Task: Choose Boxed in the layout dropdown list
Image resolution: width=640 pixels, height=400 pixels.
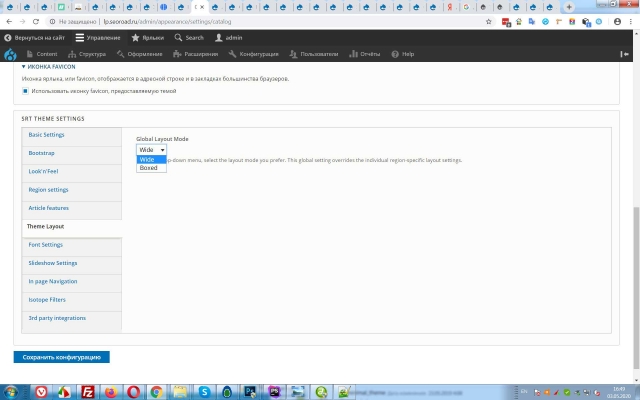Action: (x=148, y=168)
